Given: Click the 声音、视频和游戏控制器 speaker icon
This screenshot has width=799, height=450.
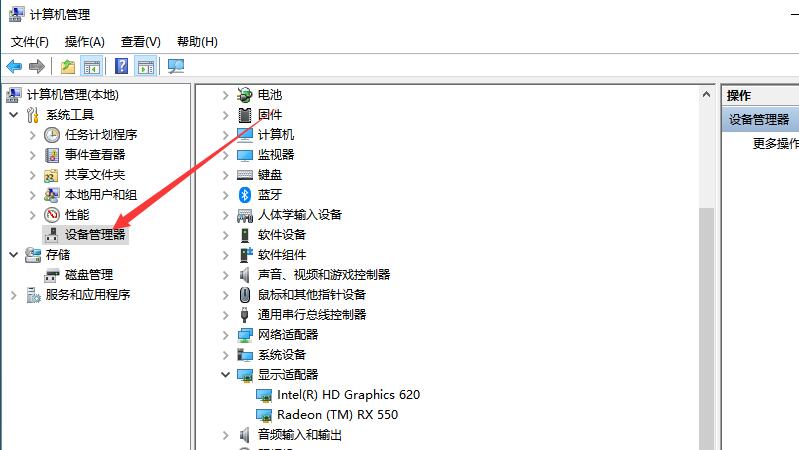Looking at the screenshot, I should (245, 275).
